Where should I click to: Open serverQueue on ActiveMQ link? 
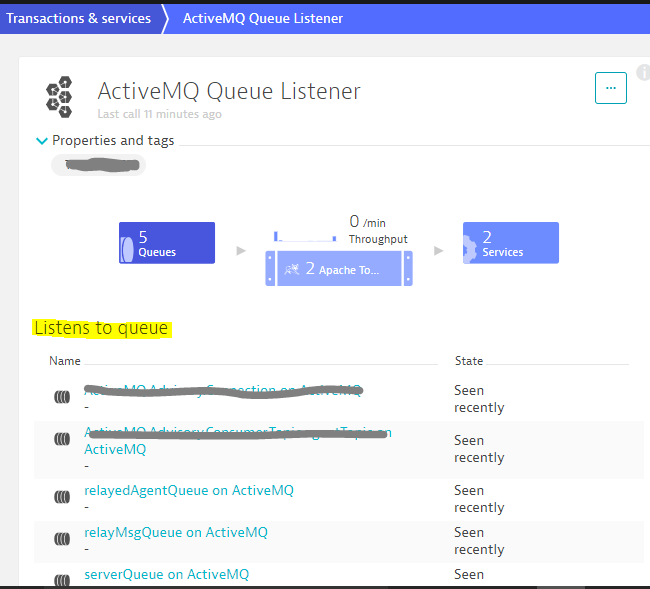coord(167,574)
